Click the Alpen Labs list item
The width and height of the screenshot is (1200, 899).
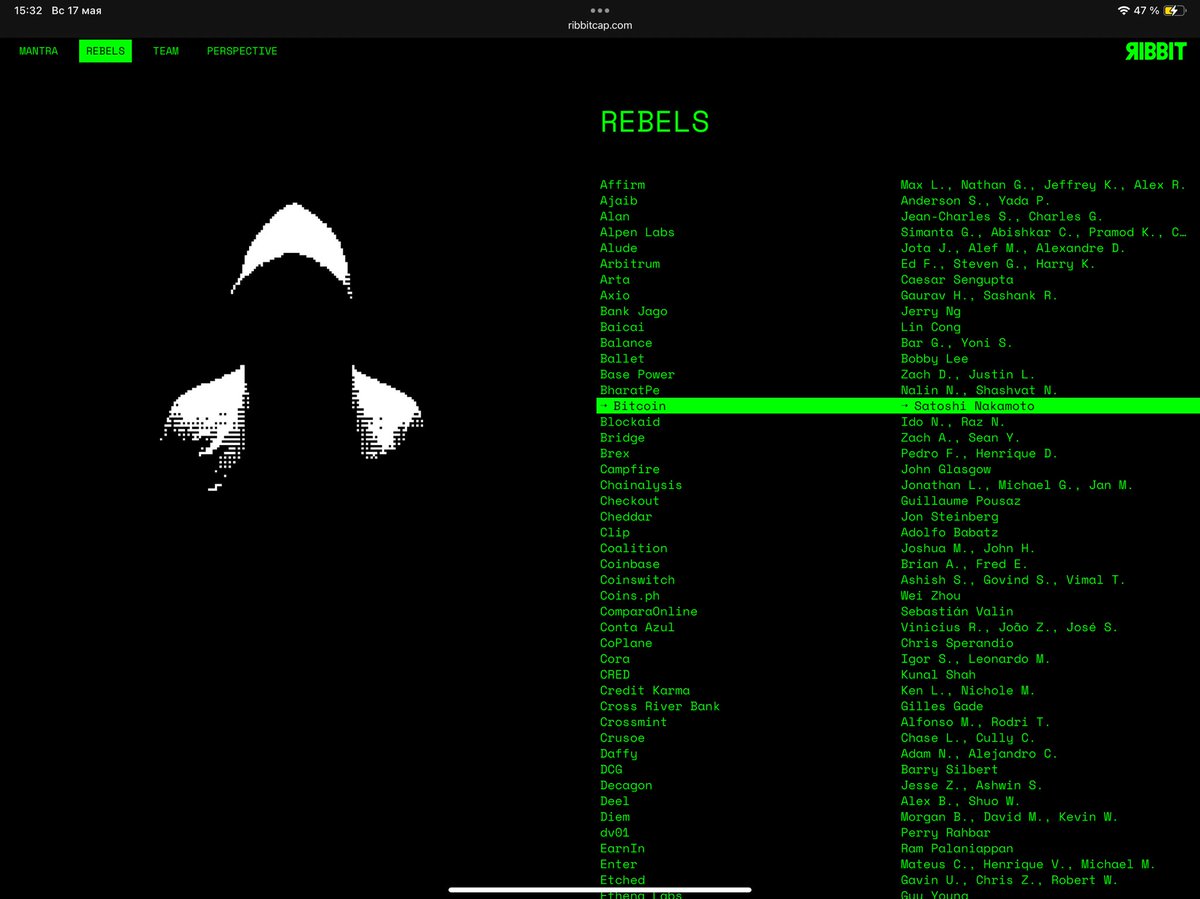point(637,232)
